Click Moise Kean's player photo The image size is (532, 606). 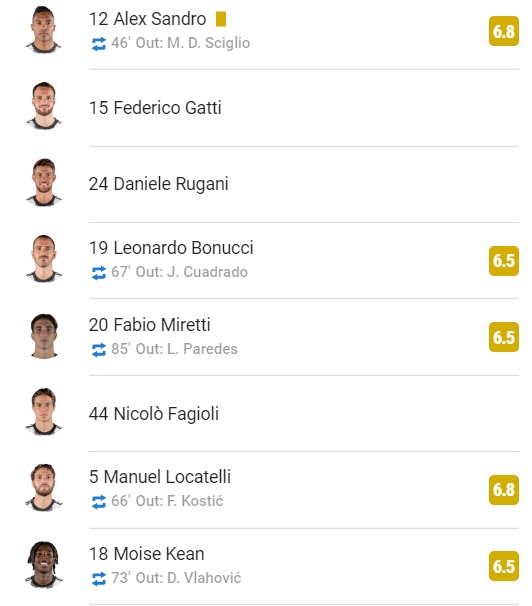pos(44,565)
